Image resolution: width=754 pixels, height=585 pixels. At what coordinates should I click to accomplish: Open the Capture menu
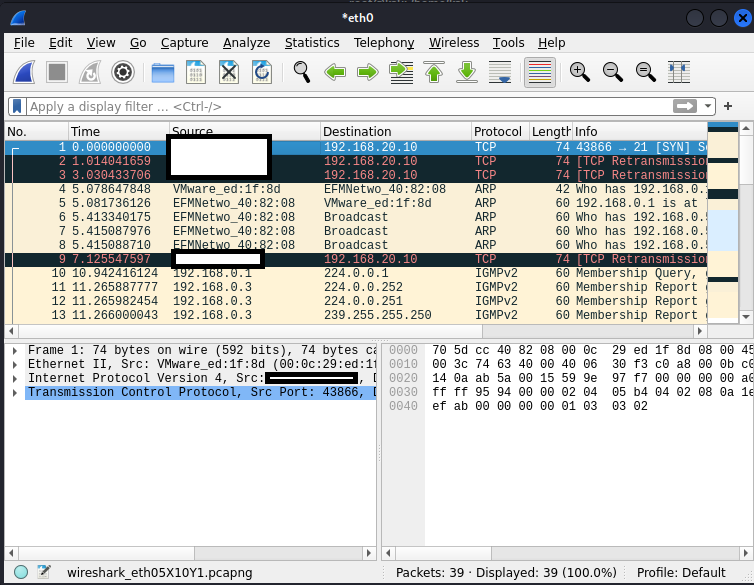(185, 43)
